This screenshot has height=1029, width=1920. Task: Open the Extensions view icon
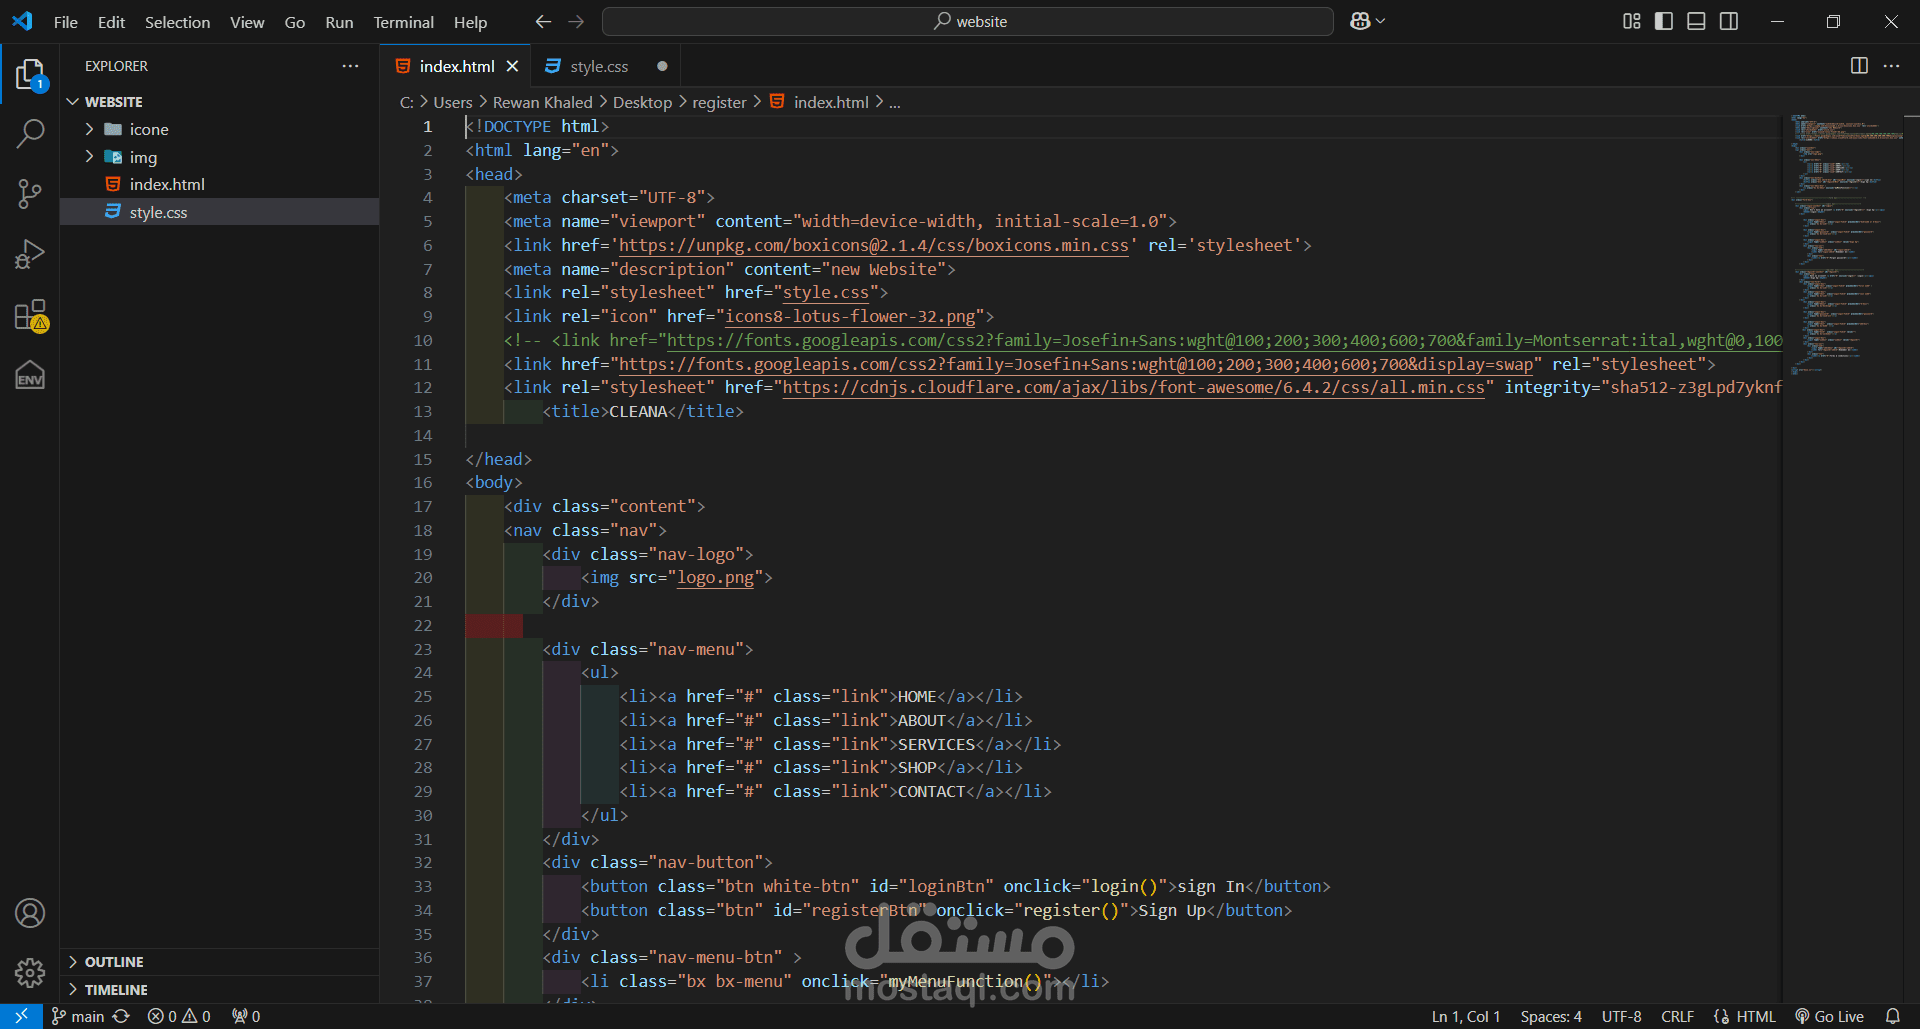pos(30,315)
